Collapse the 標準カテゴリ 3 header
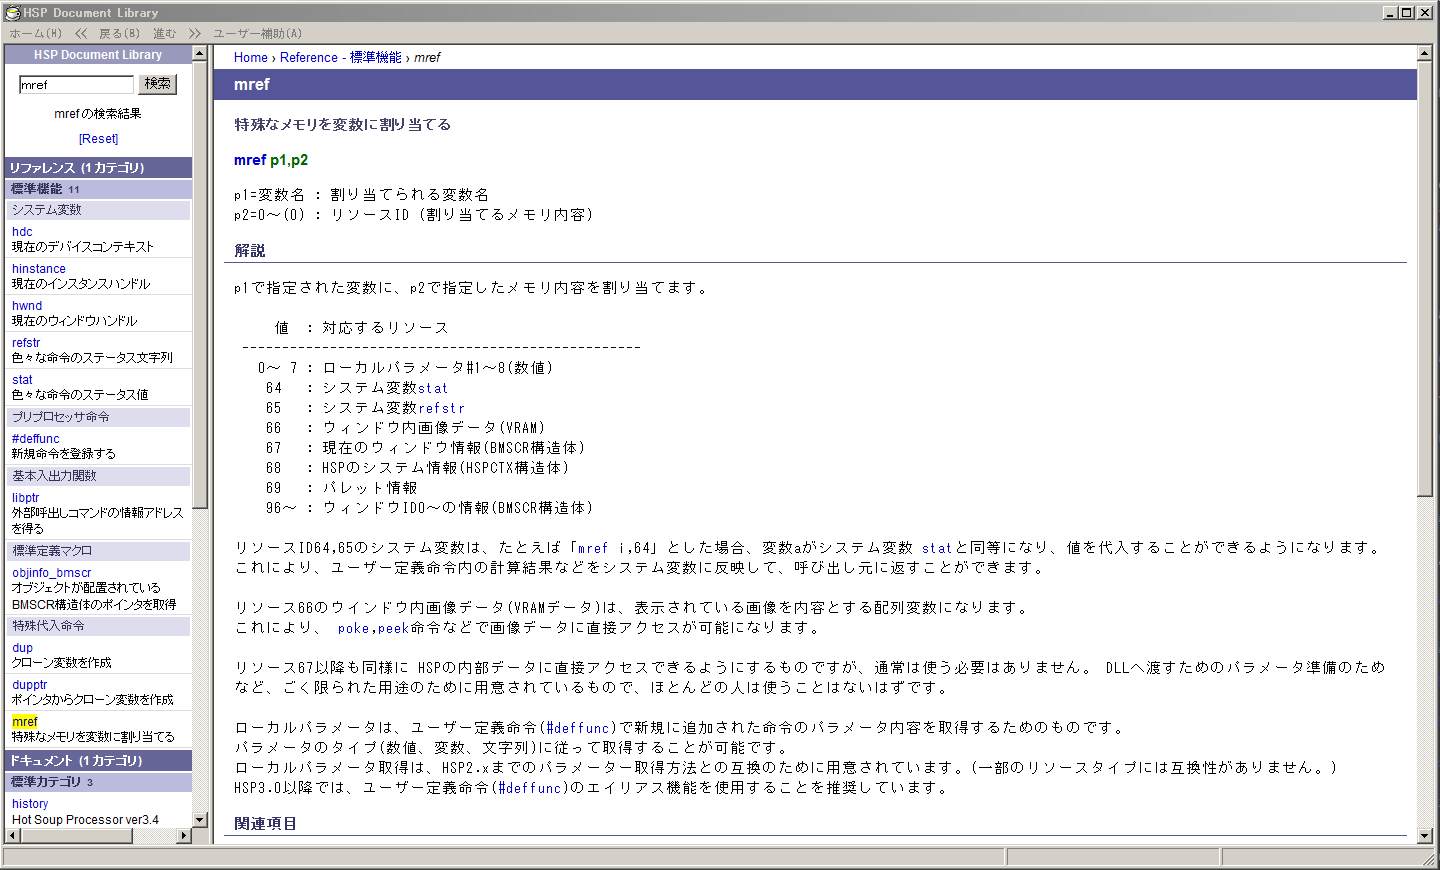The image size is (1440, 870). (98, 782)
